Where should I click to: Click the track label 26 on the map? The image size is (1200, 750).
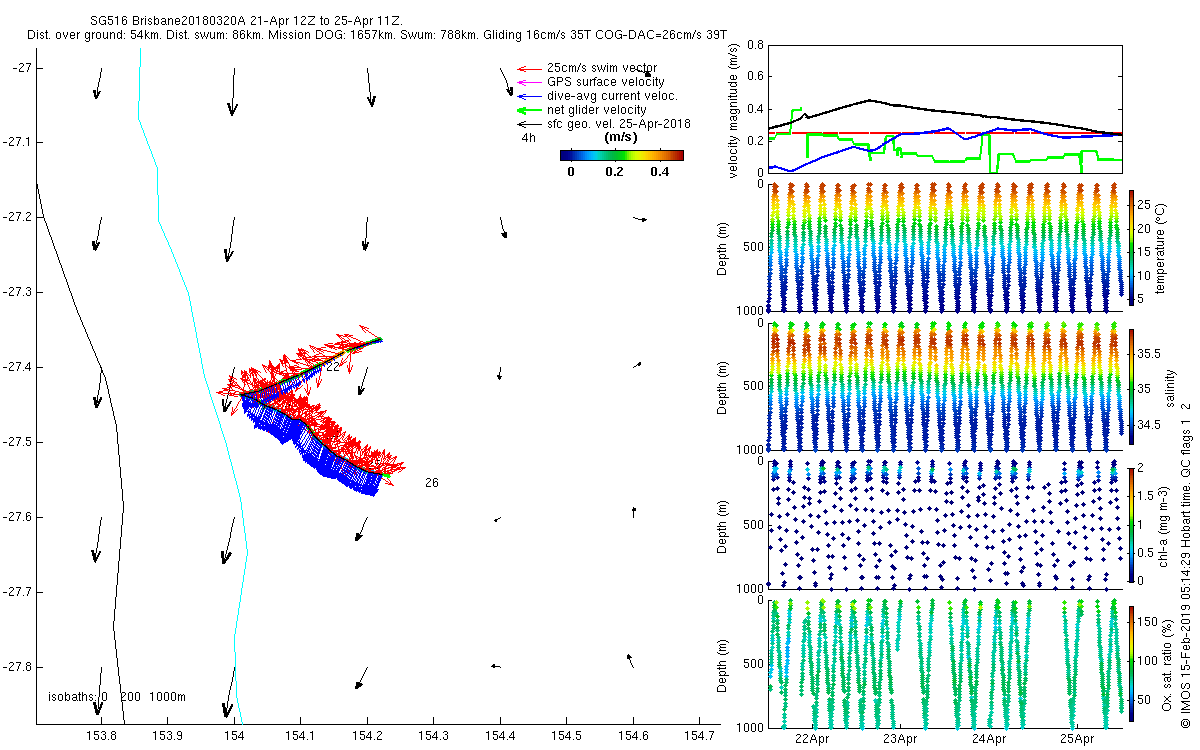tap(432, 483)
